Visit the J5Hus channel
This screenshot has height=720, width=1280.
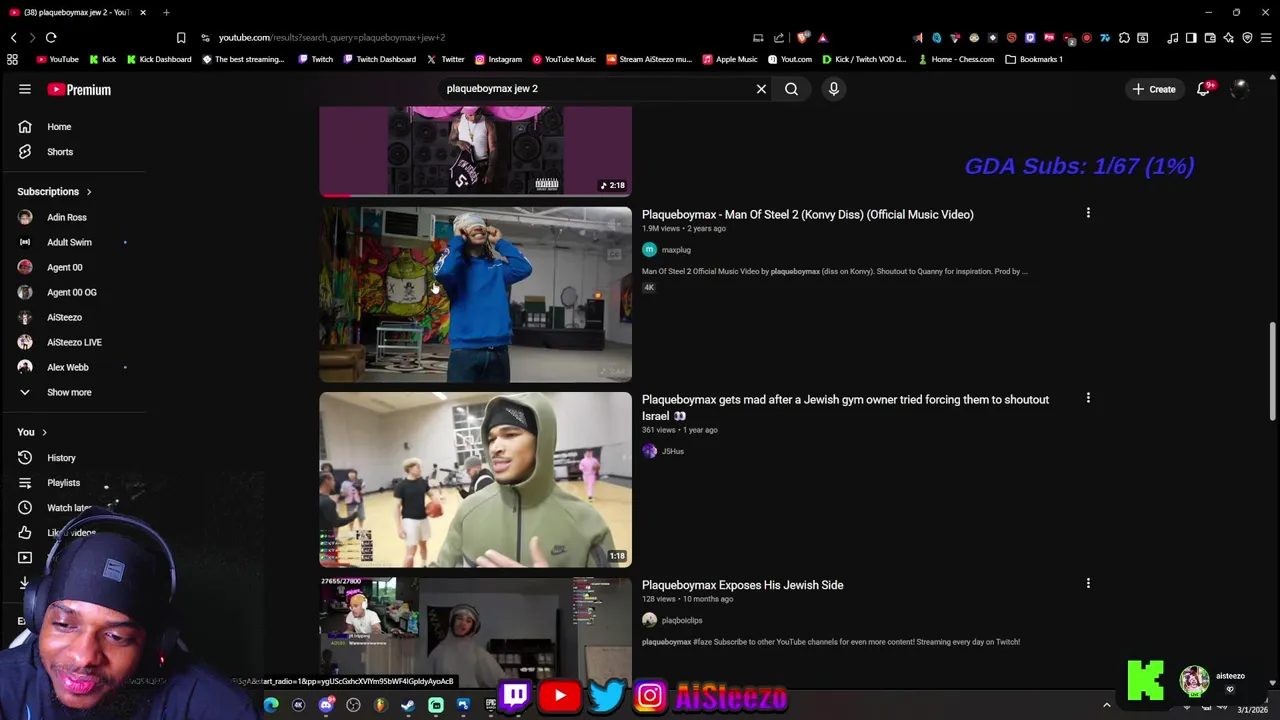pyautogui.click(x=673, y=451)
